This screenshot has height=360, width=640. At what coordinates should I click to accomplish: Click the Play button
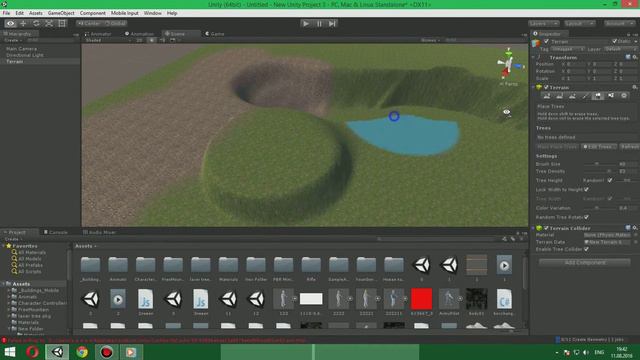point(306,24)
